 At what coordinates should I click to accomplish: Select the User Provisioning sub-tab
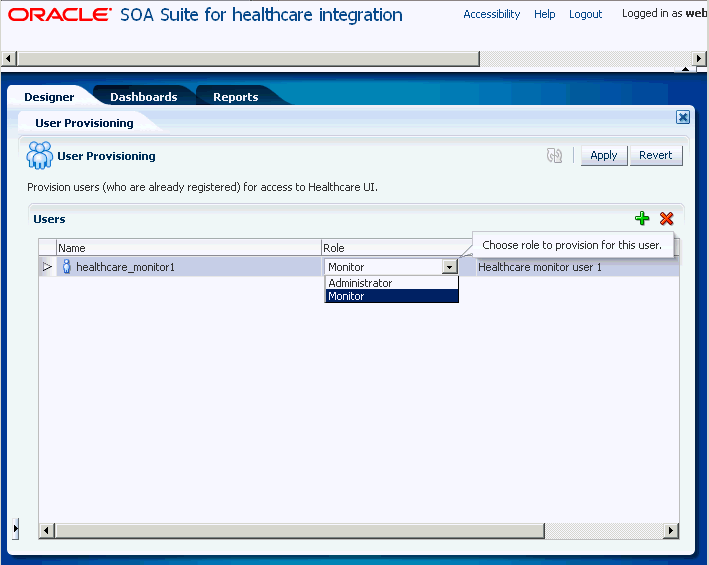point(84,123)
